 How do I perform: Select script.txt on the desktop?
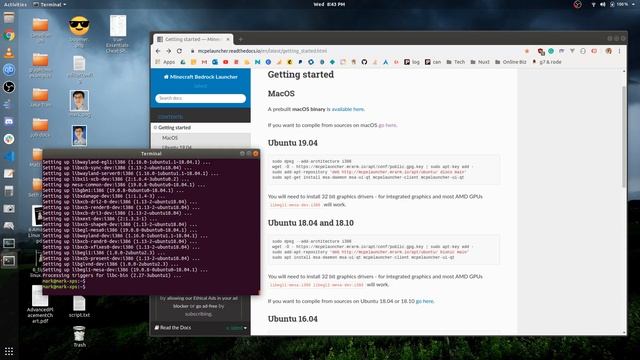[79, 307]
